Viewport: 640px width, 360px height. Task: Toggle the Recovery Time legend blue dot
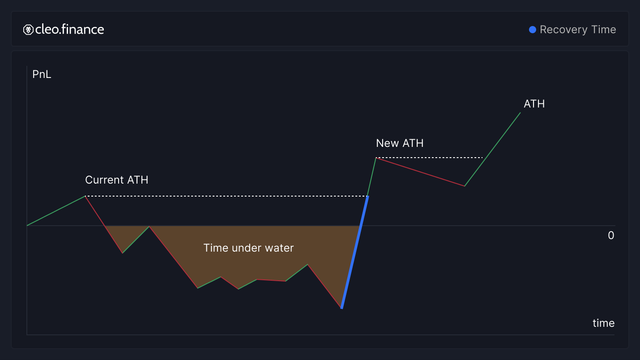532,29
